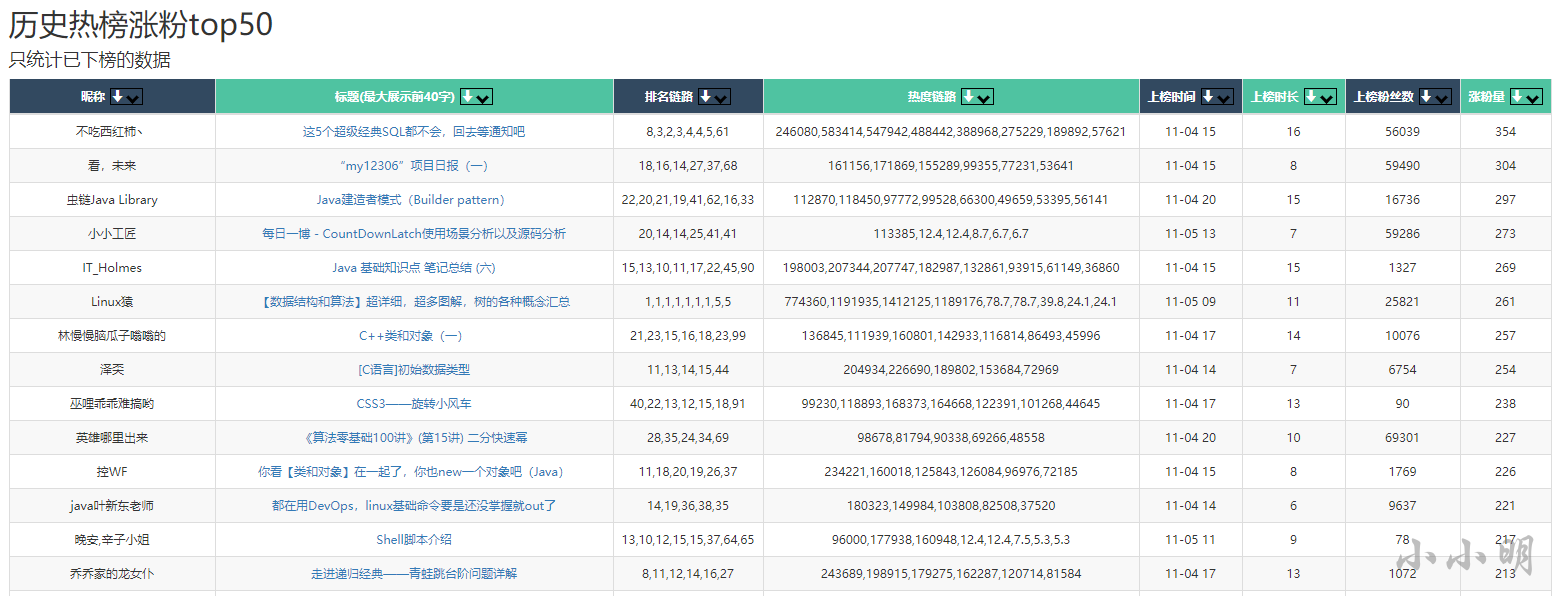Click the heat chain cell 161156,171869,155289,99355,77231,53641
The image size is (1554, 596).
pos(951,166)
